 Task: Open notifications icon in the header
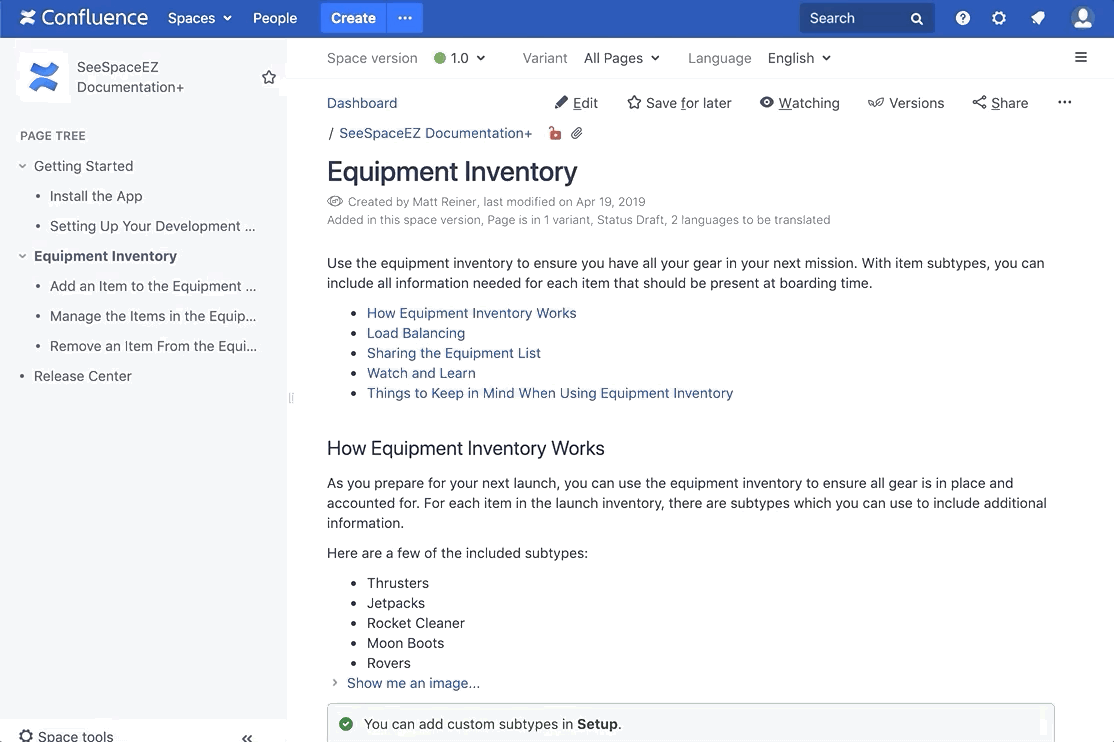(x=1038, y=18)
